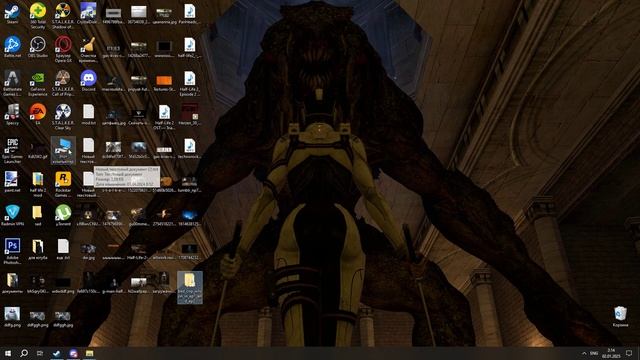Select S.T.A.L.K.E.R. Call of Pripyat shortcut
This screenshot has height=360, width=640.
coord(63,82)
